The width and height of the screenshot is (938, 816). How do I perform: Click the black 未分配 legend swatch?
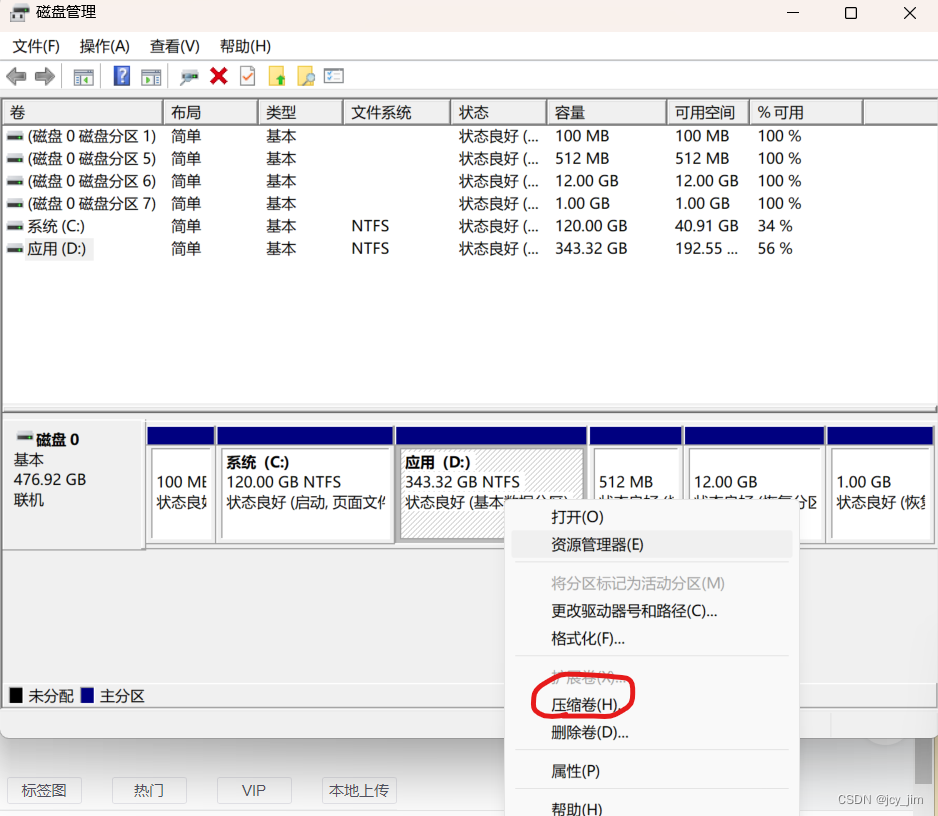[16, 696]
